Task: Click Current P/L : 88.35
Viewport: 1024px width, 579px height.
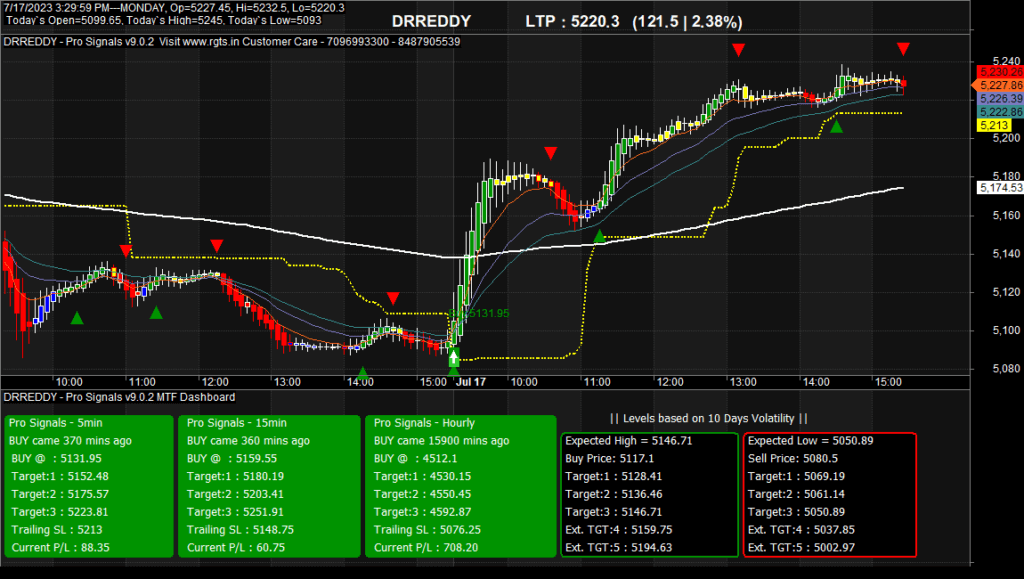Action: 61,548
